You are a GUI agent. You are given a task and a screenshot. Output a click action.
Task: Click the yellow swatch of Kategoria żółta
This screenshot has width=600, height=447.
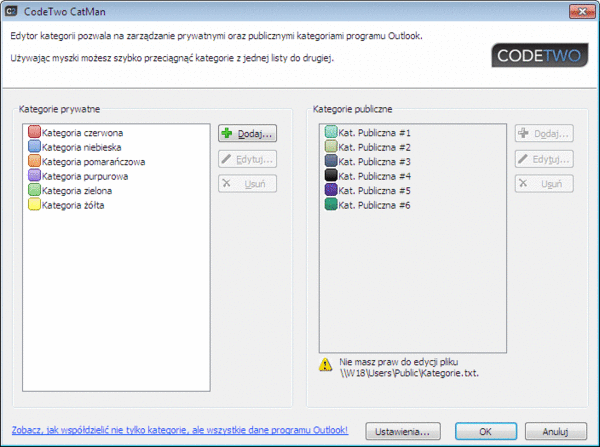[x=34, y=205]
